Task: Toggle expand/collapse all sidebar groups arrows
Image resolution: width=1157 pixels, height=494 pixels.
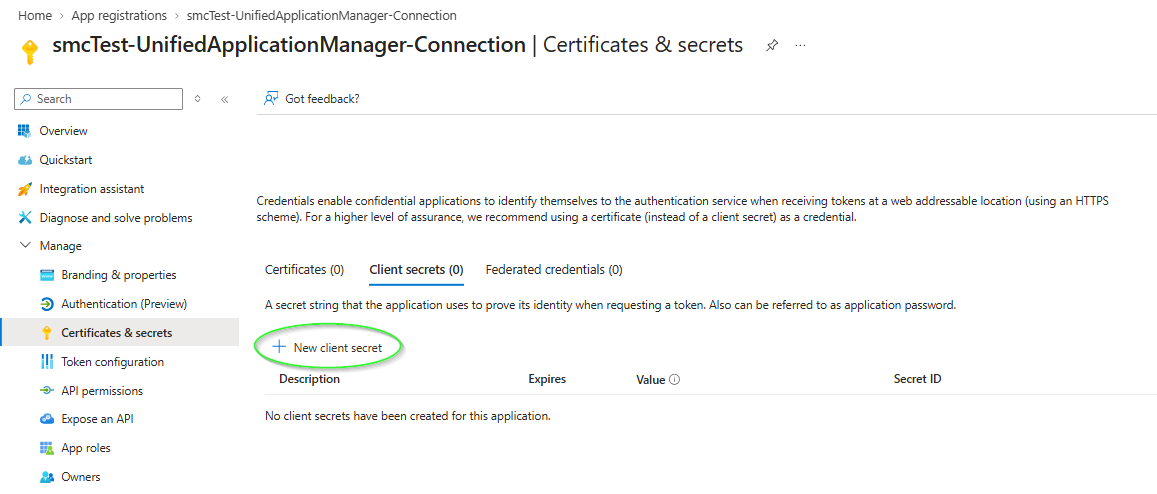Action: (x=197, y=98)
